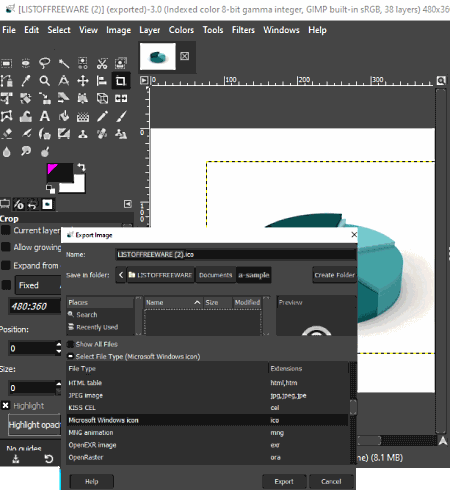Select the Rotate tool

coord(26,98)
